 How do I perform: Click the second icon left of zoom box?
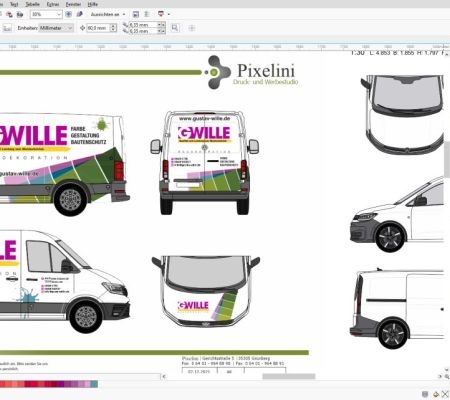click(9, 14)
